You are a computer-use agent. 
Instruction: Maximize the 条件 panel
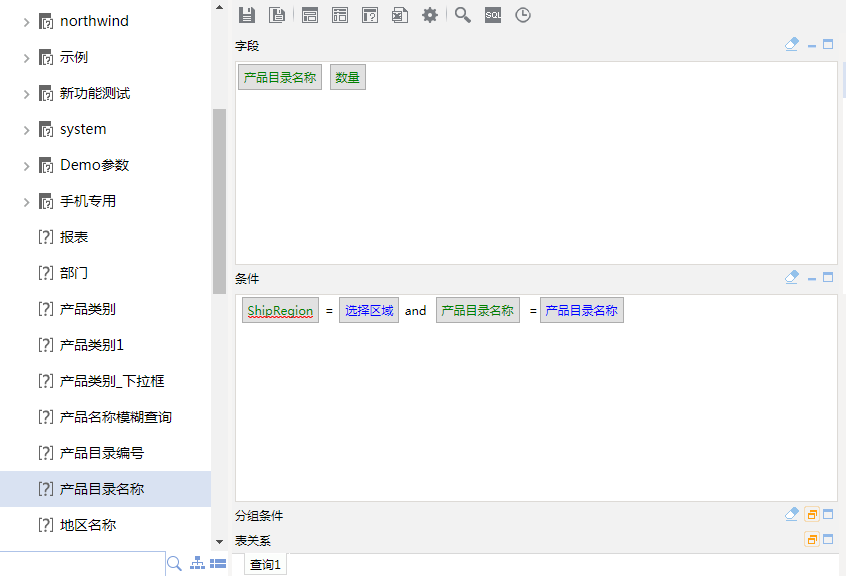[x=828, y=277]
